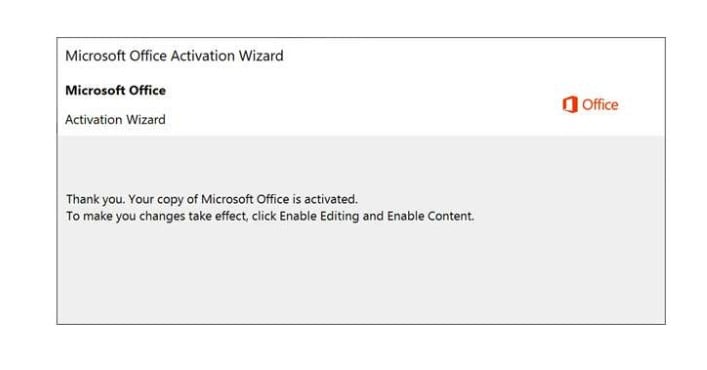Image resolution: width=707 pixels, height=370 pixels.
Task: Click the orange "Office" wordmark text
Action: point(600,105)
